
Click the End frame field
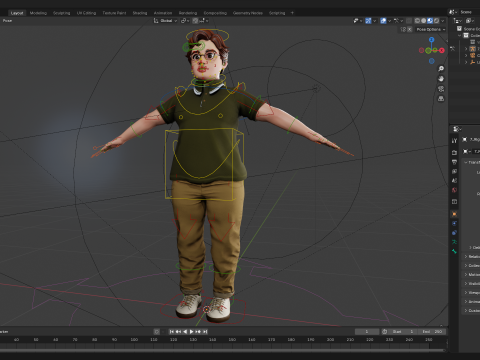pos(433,332)
